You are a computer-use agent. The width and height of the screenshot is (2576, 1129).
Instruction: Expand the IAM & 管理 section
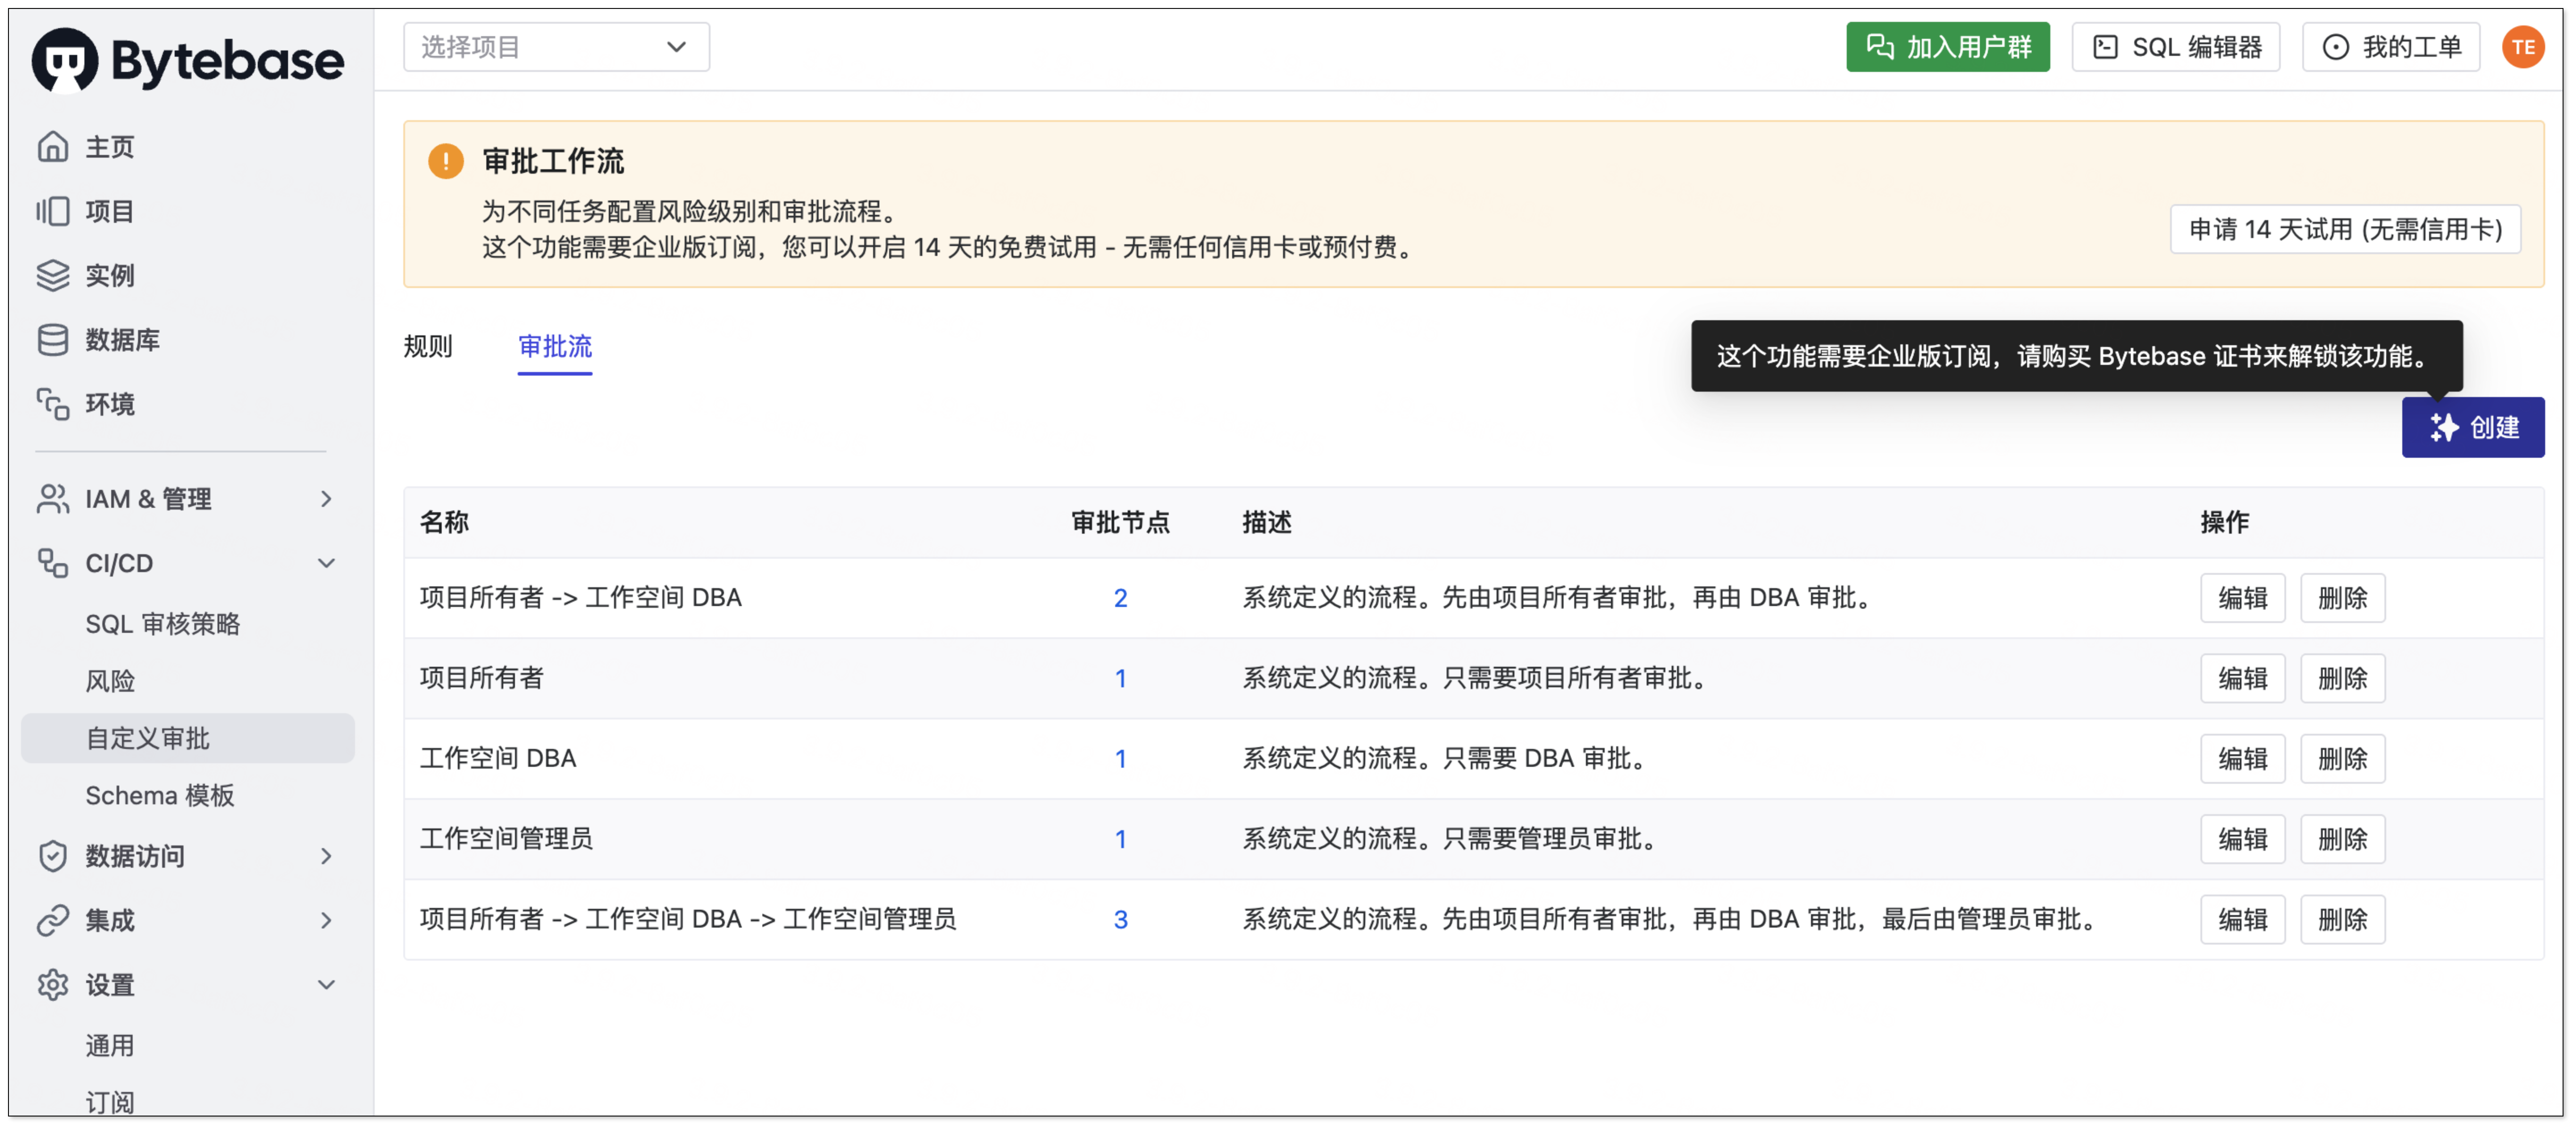[326, 498]
